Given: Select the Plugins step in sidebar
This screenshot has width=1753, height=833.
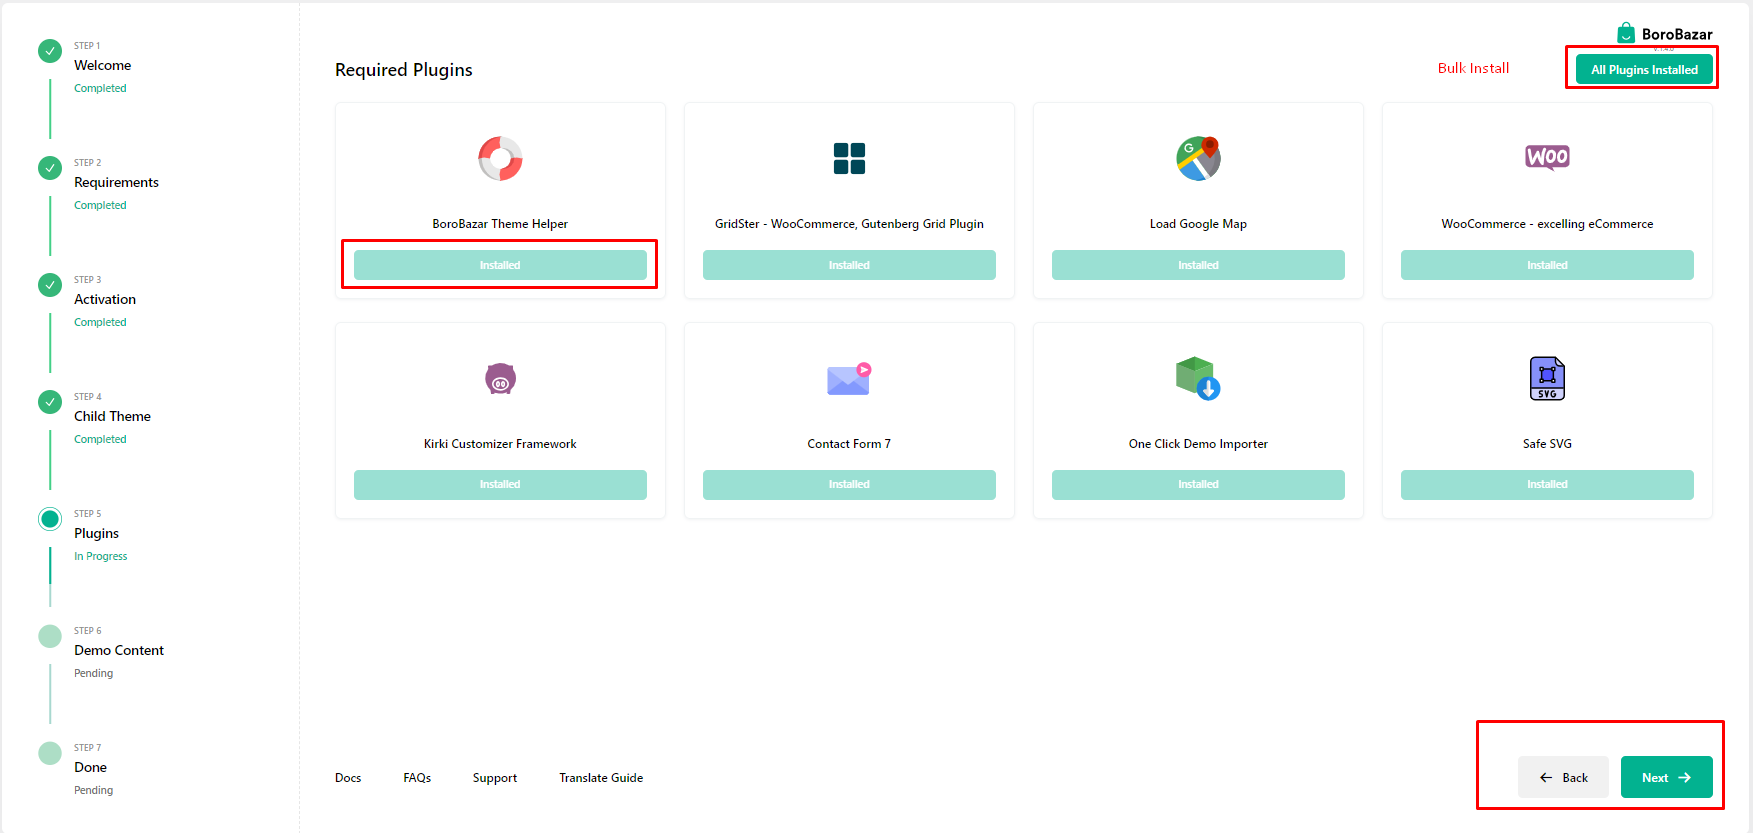Looking at the screenshot, I should [x=96, y=533].
